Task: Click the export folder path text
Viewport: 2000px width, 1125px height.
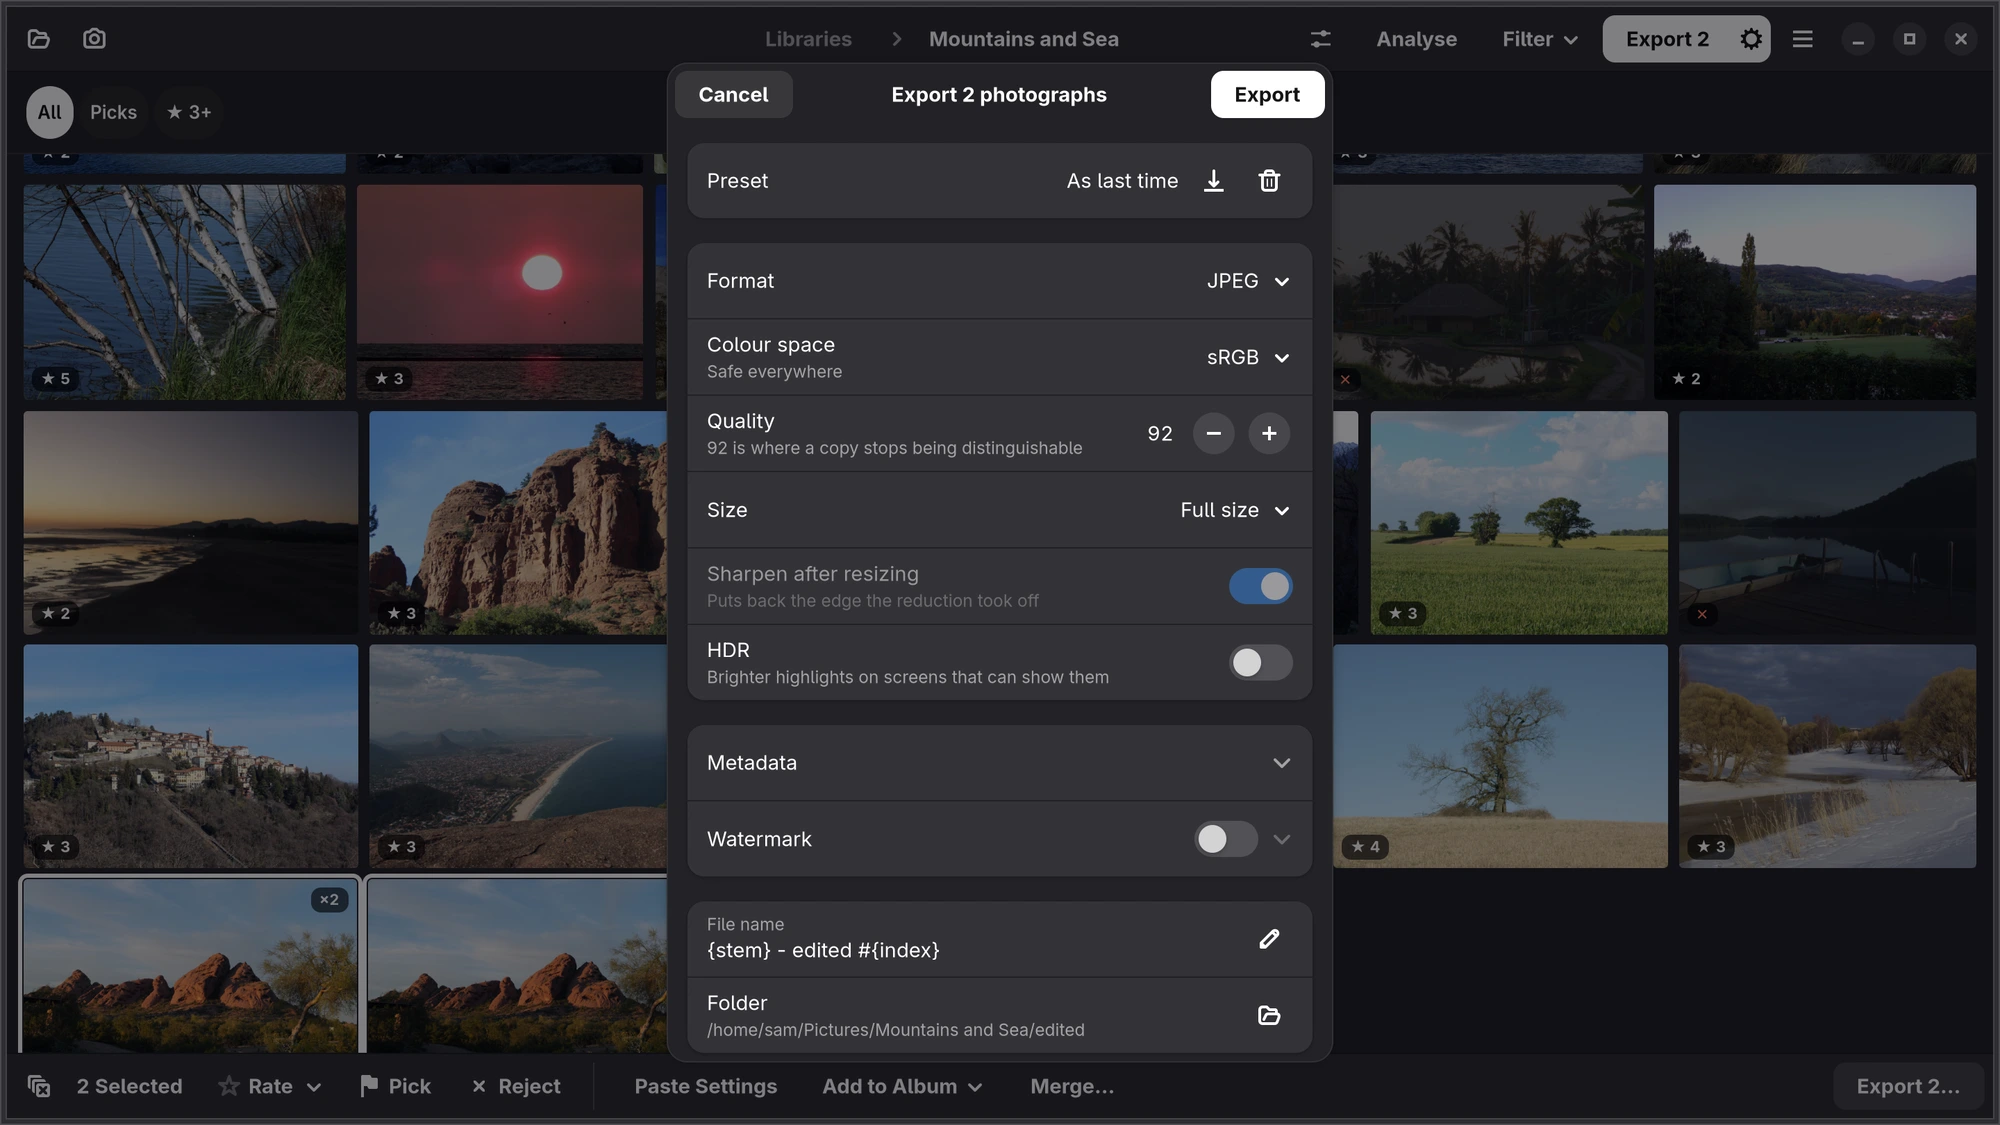Action: pyautogui.click(x=895, y=1030)
